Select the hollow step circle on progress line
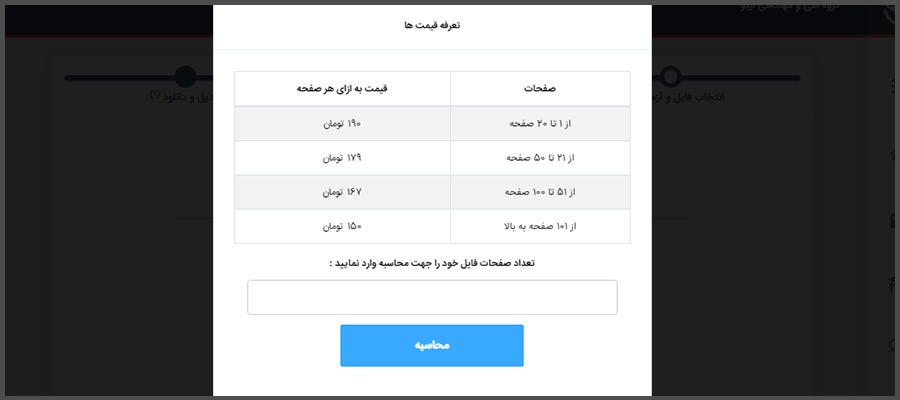This screenshot has height=400, width=900. click(670, 76)
